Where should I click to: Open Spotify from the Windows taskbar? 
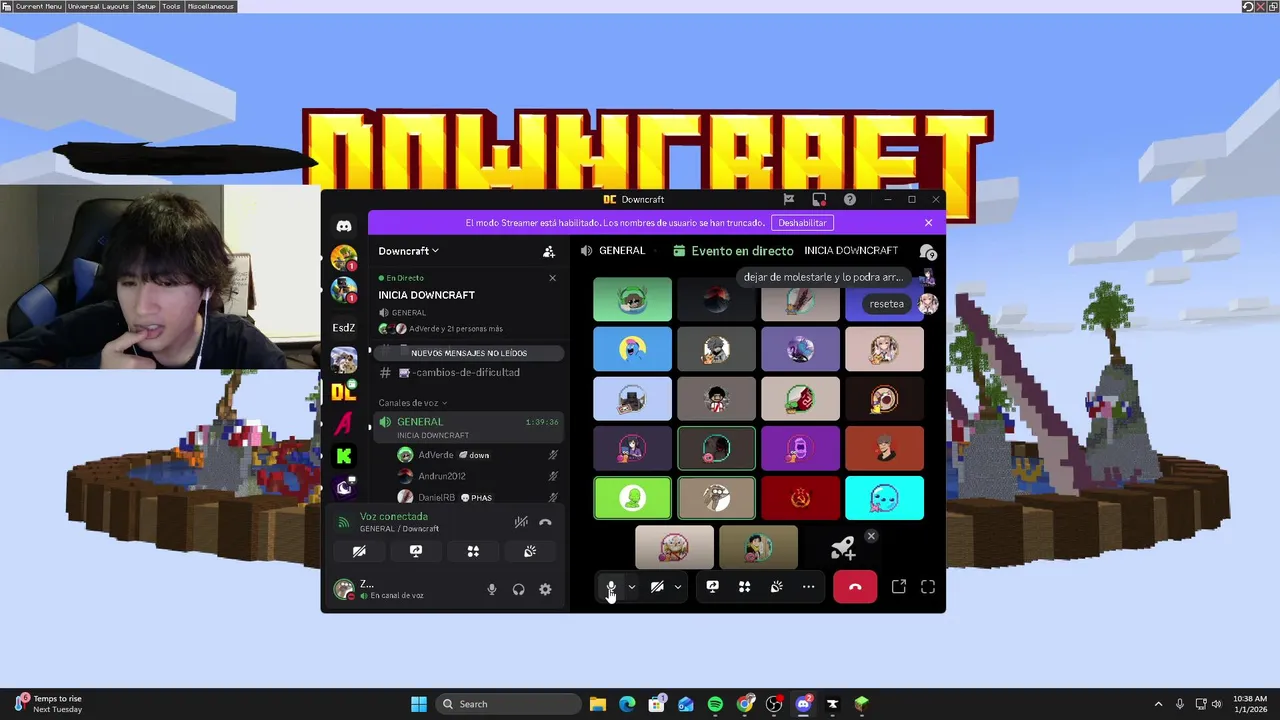pyautogui.click(x=715, y=704)
